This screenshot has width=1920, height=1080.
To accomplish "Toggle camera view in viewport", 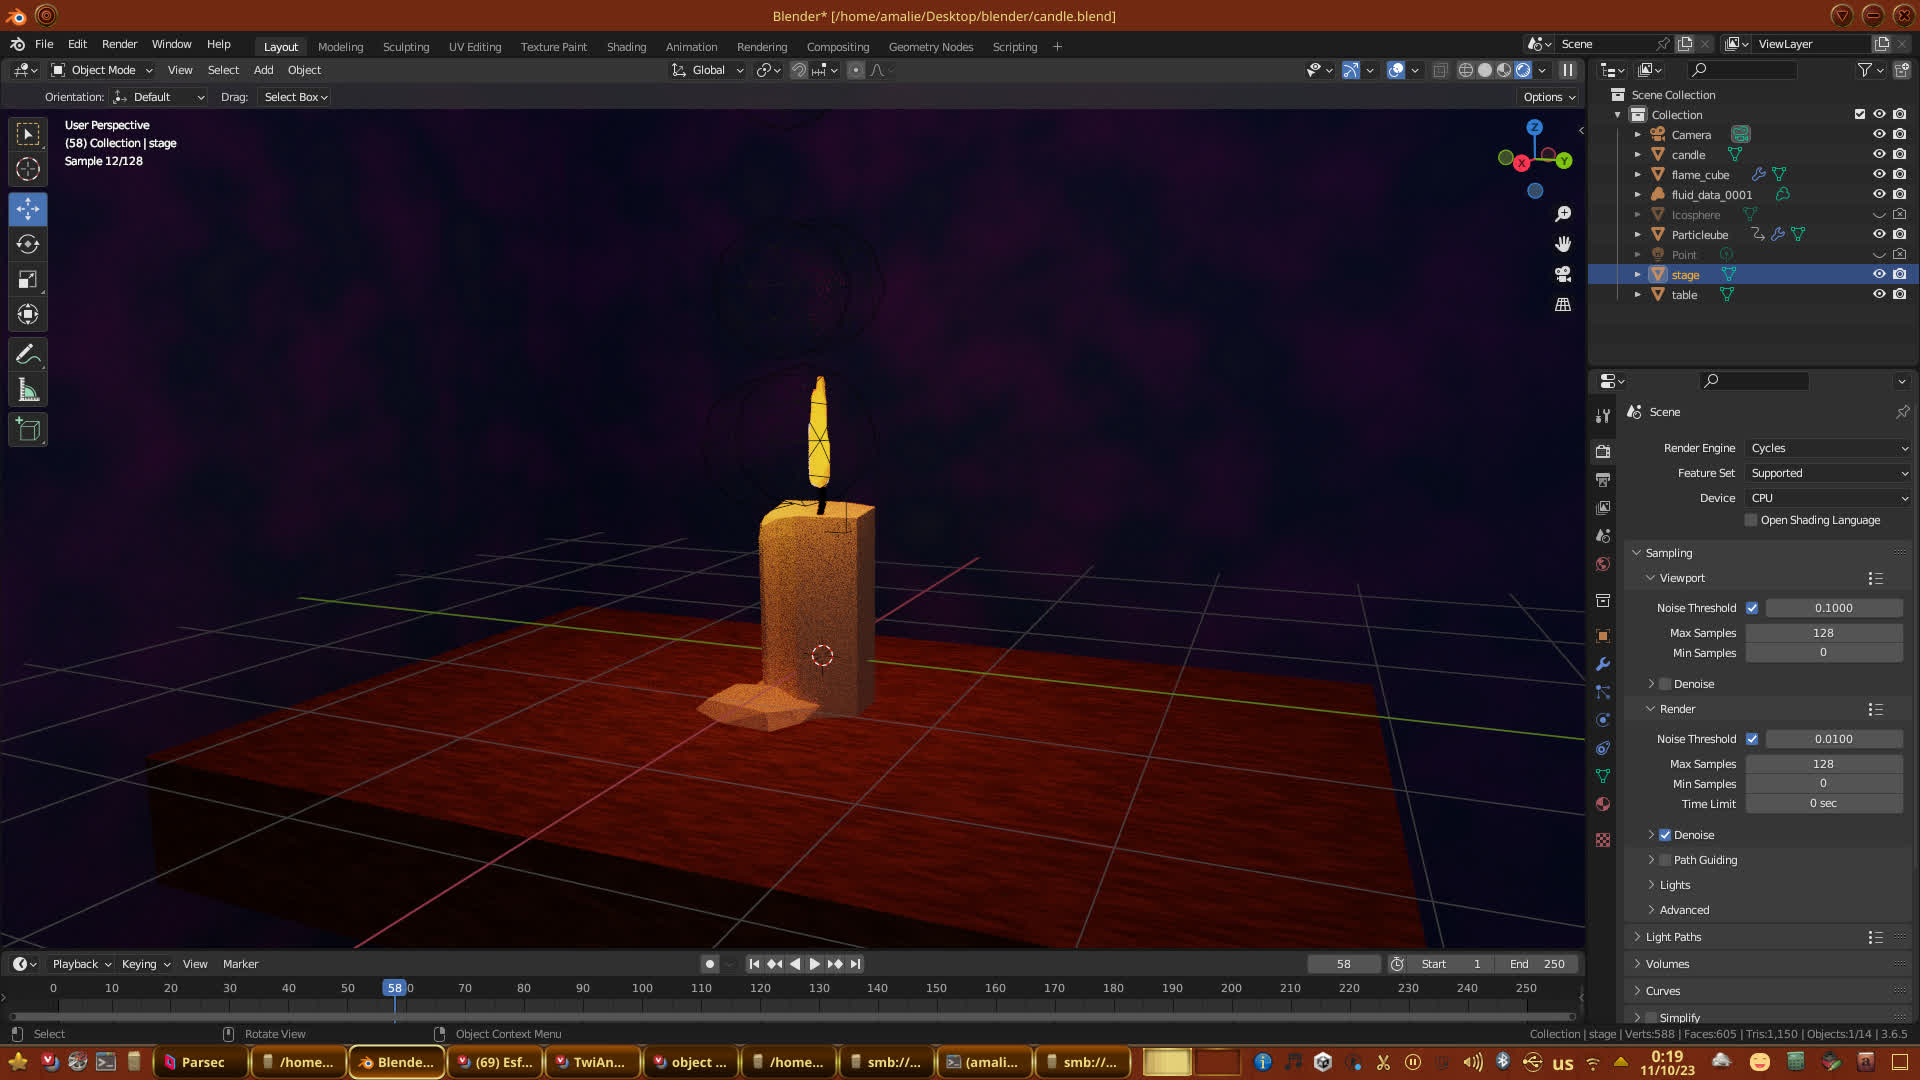I will [1563, 274].
